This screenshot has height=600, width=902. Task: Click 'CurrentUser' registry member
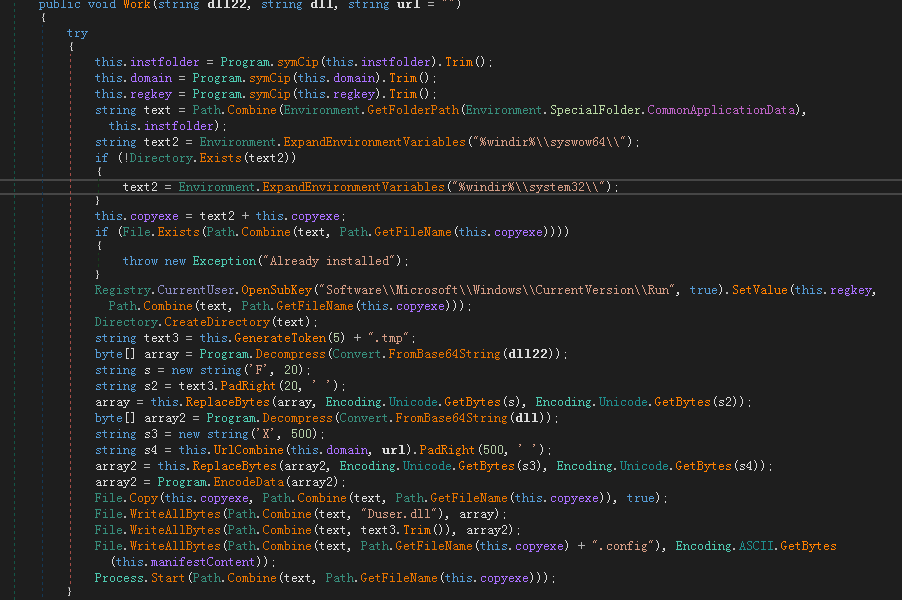[x=196, y=291]
